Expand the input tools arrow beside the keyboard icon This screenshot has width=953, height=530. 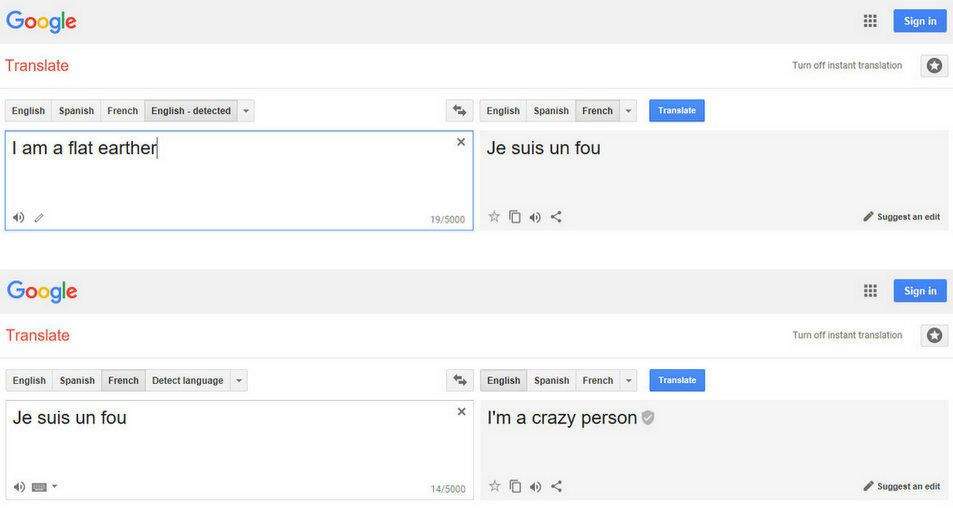pyautogui.click(x=54, y=487)
